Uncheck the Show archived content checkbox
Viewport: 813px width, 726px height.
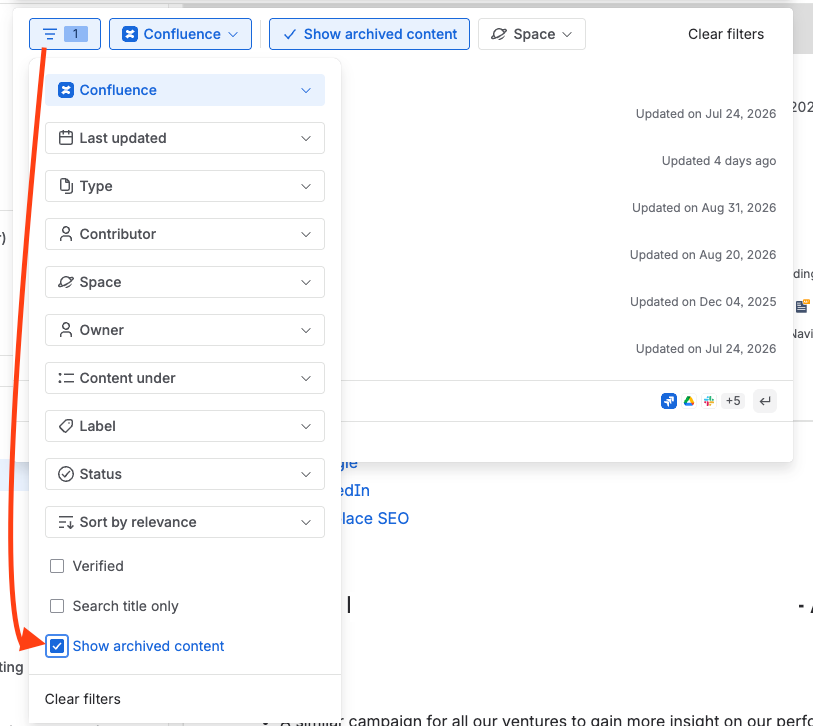coord(57,646)
